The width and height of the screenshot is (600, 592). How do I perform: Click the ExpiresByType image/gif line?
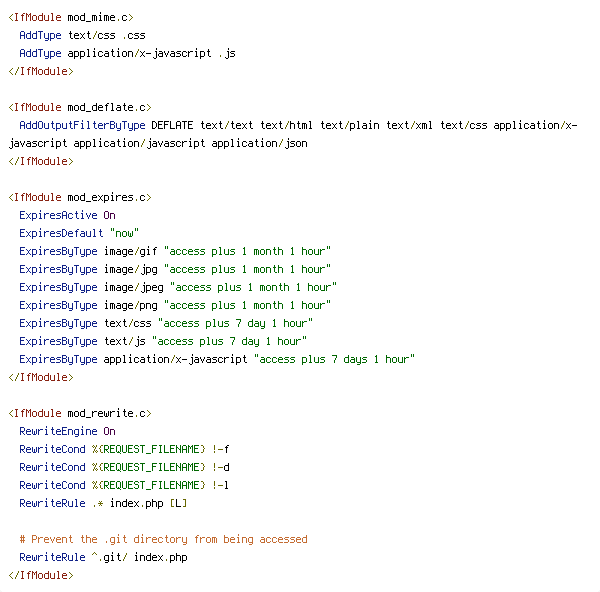175,251
